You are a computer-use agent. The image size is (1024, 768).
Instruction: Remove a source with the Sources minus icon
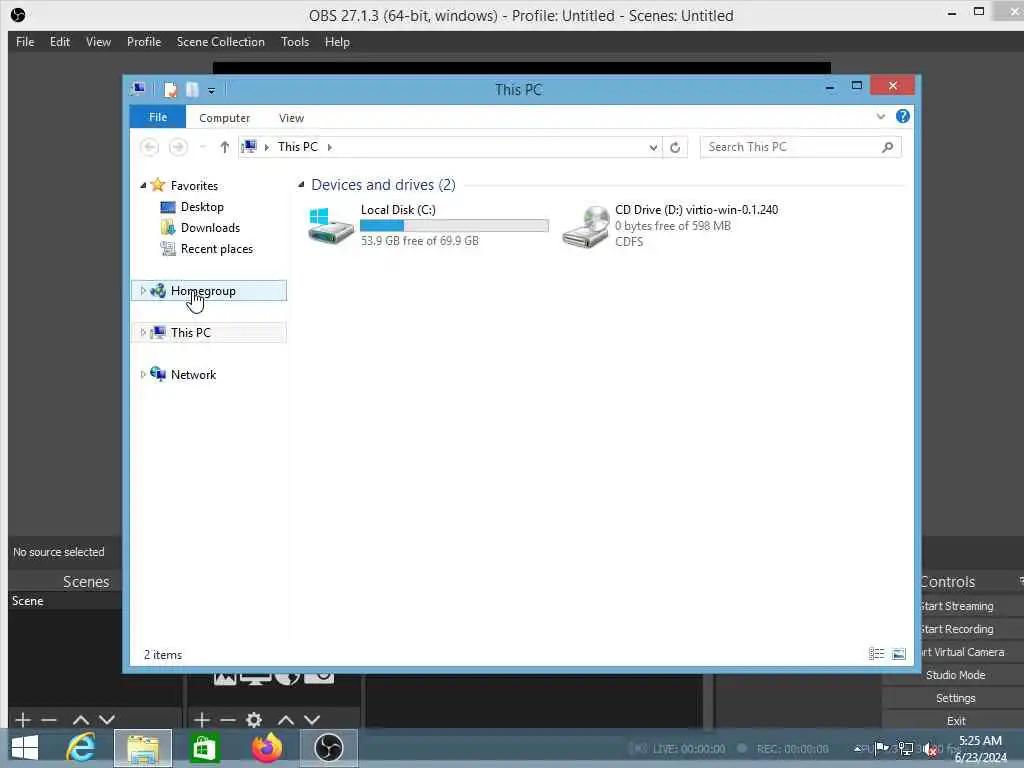[227, 720]
